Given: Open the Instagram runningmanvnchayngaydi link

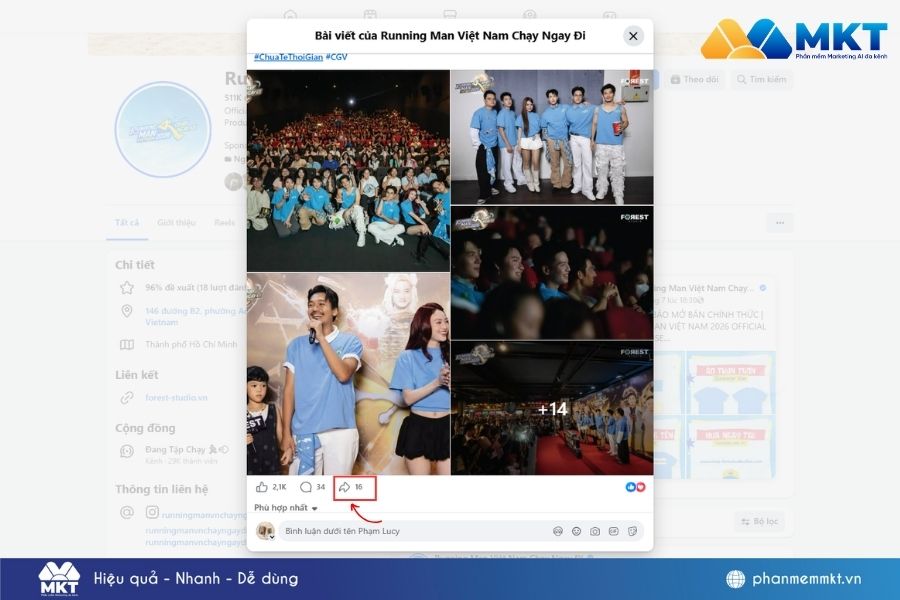Looking at the screenshot, I should coord(204,515).
